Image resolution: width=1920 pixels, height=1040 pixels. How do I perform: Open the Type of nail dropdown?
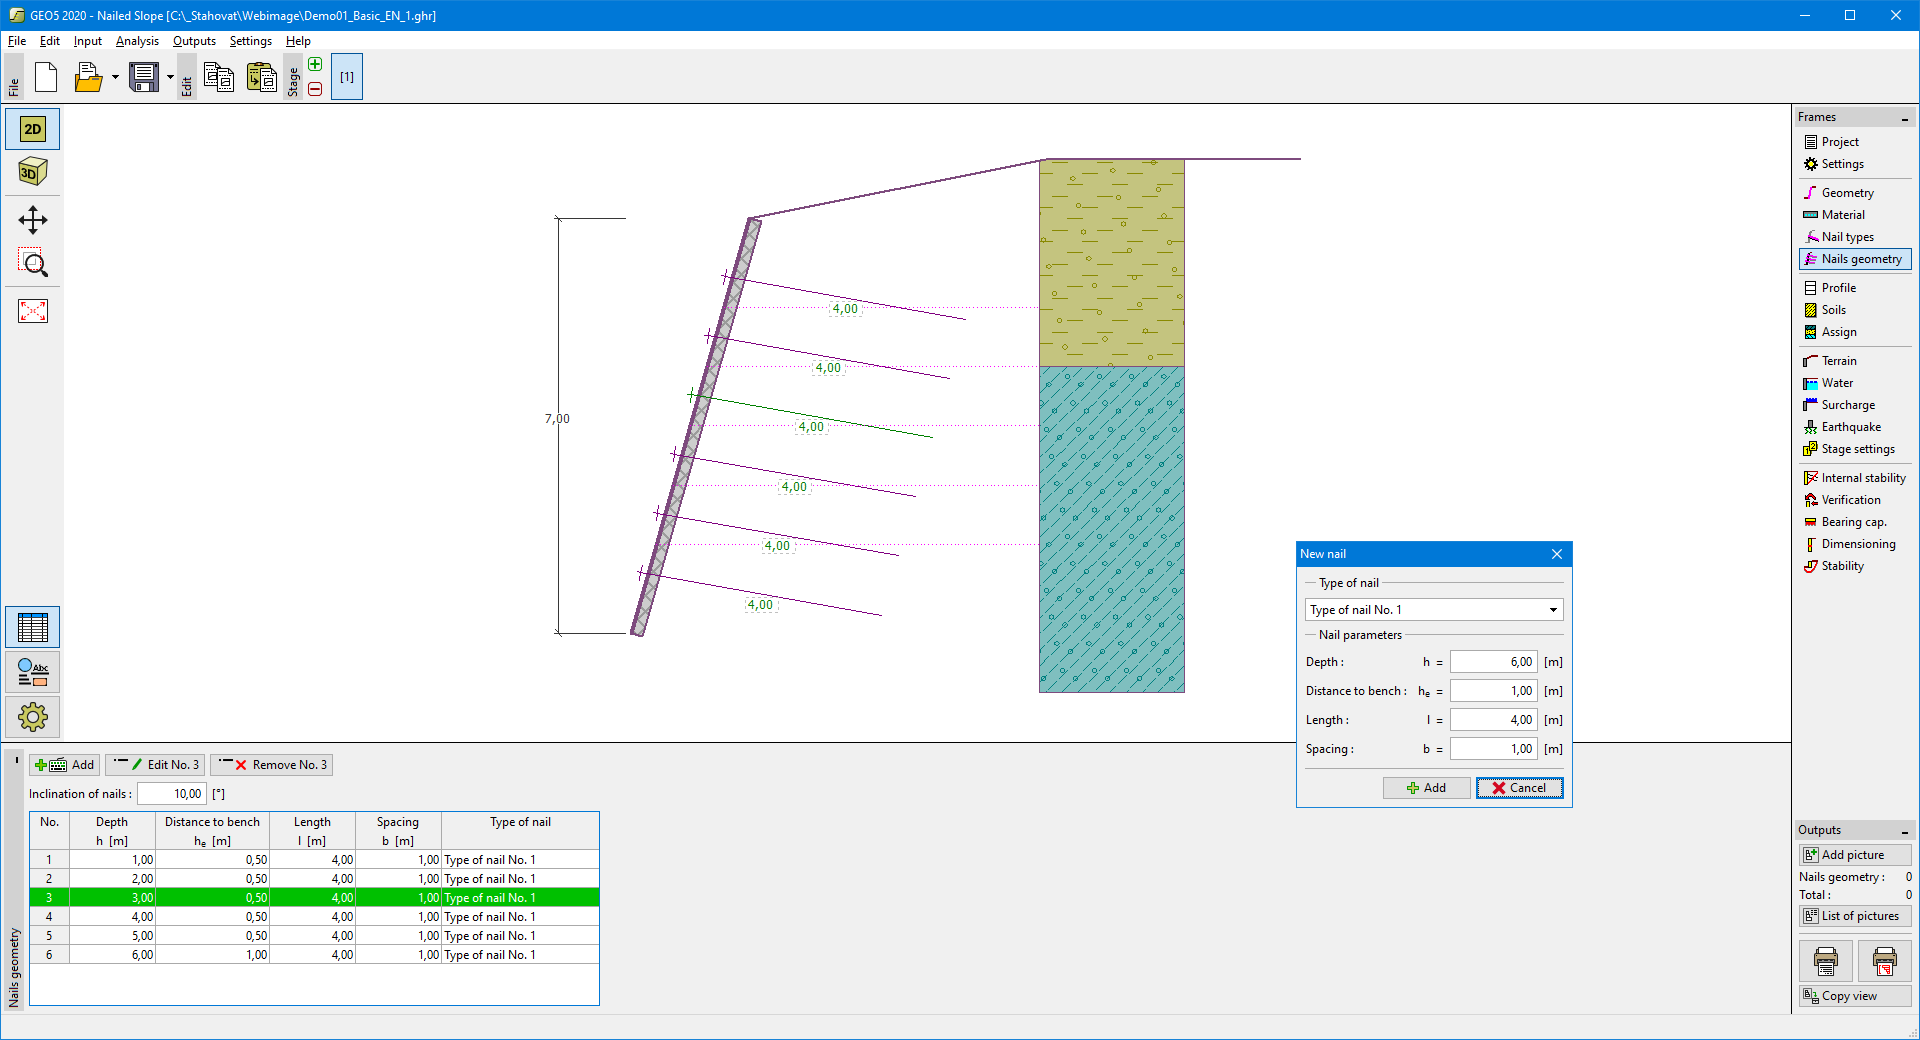[x=1434, y=610]
